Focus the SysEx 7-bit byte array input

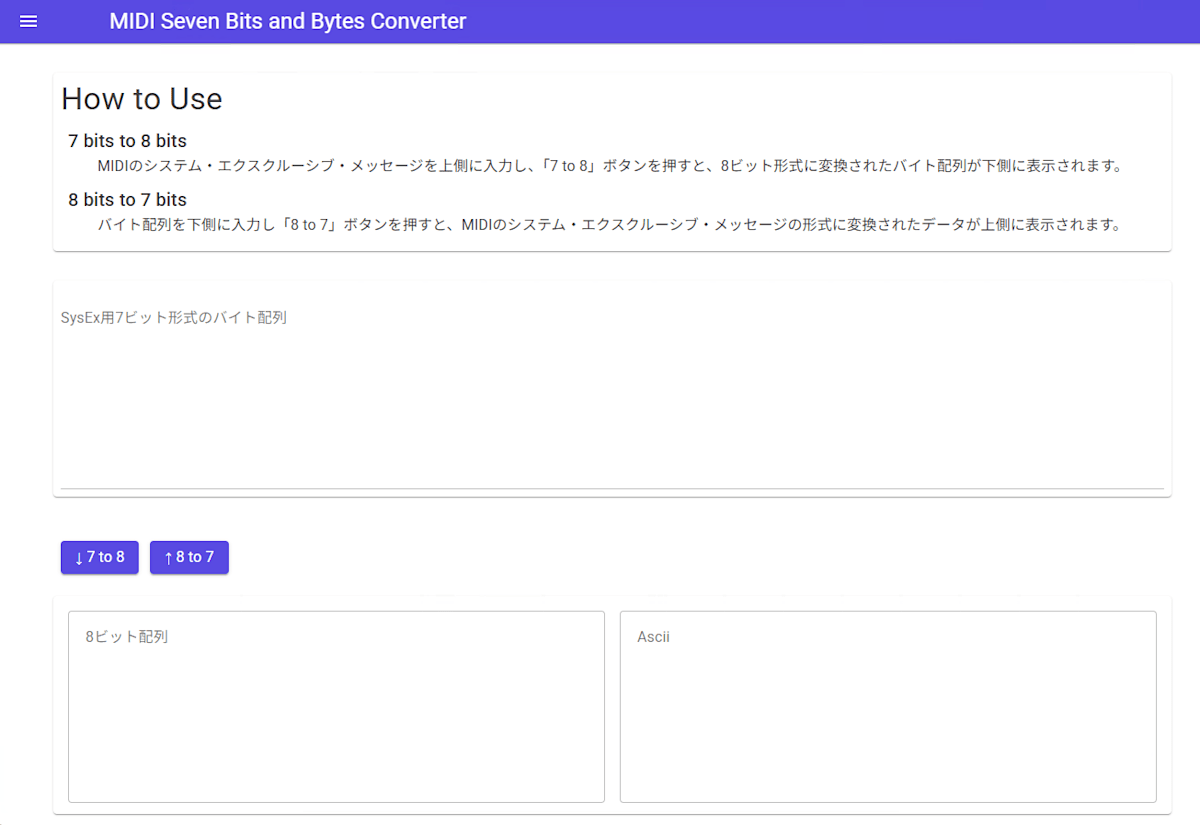[612, 393]
